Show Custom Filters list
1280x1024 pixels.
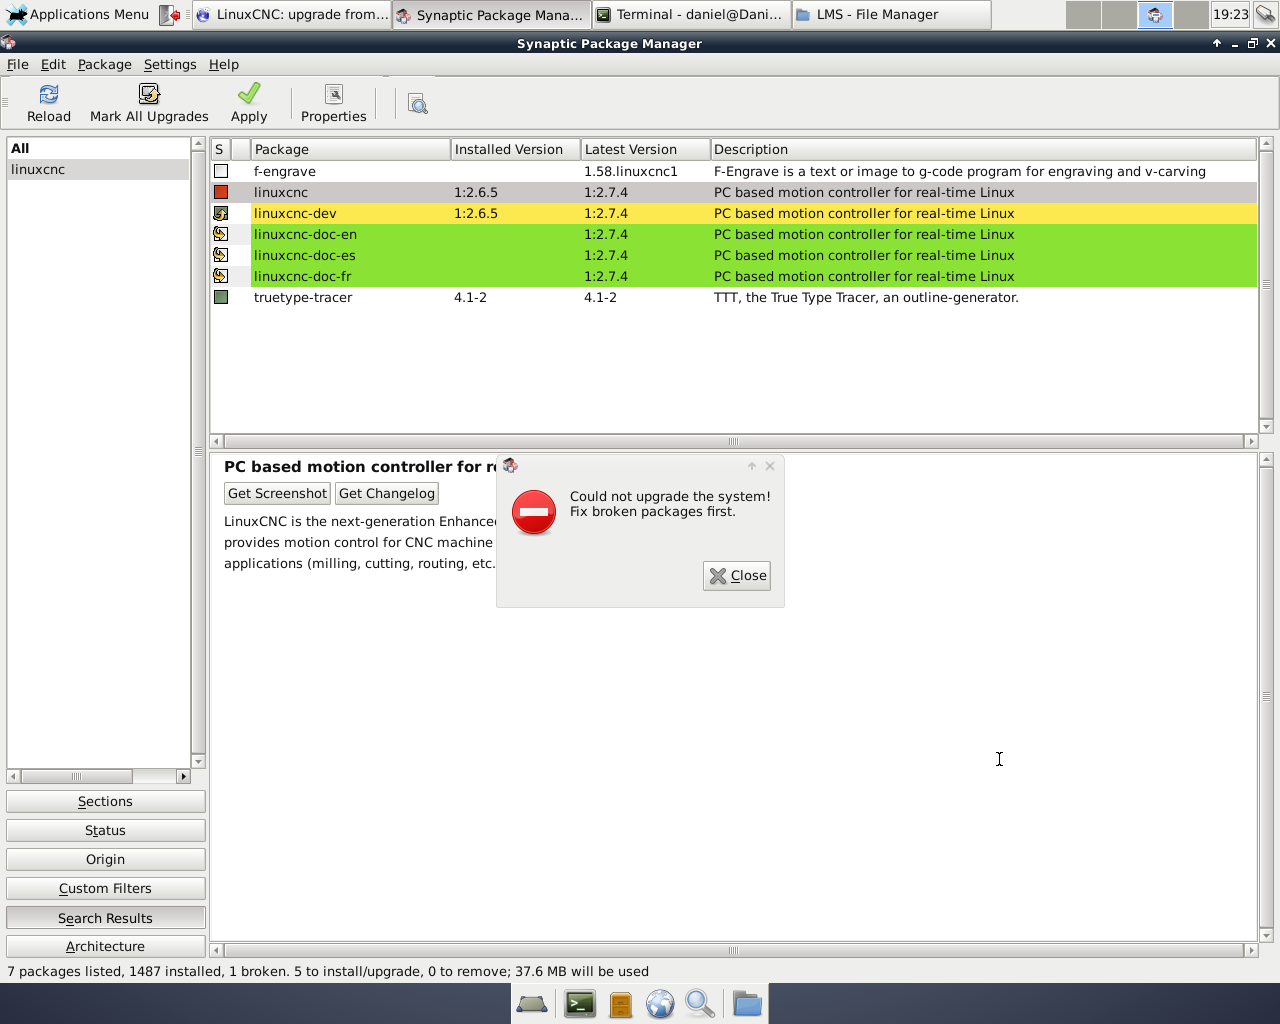pos(106,889)
